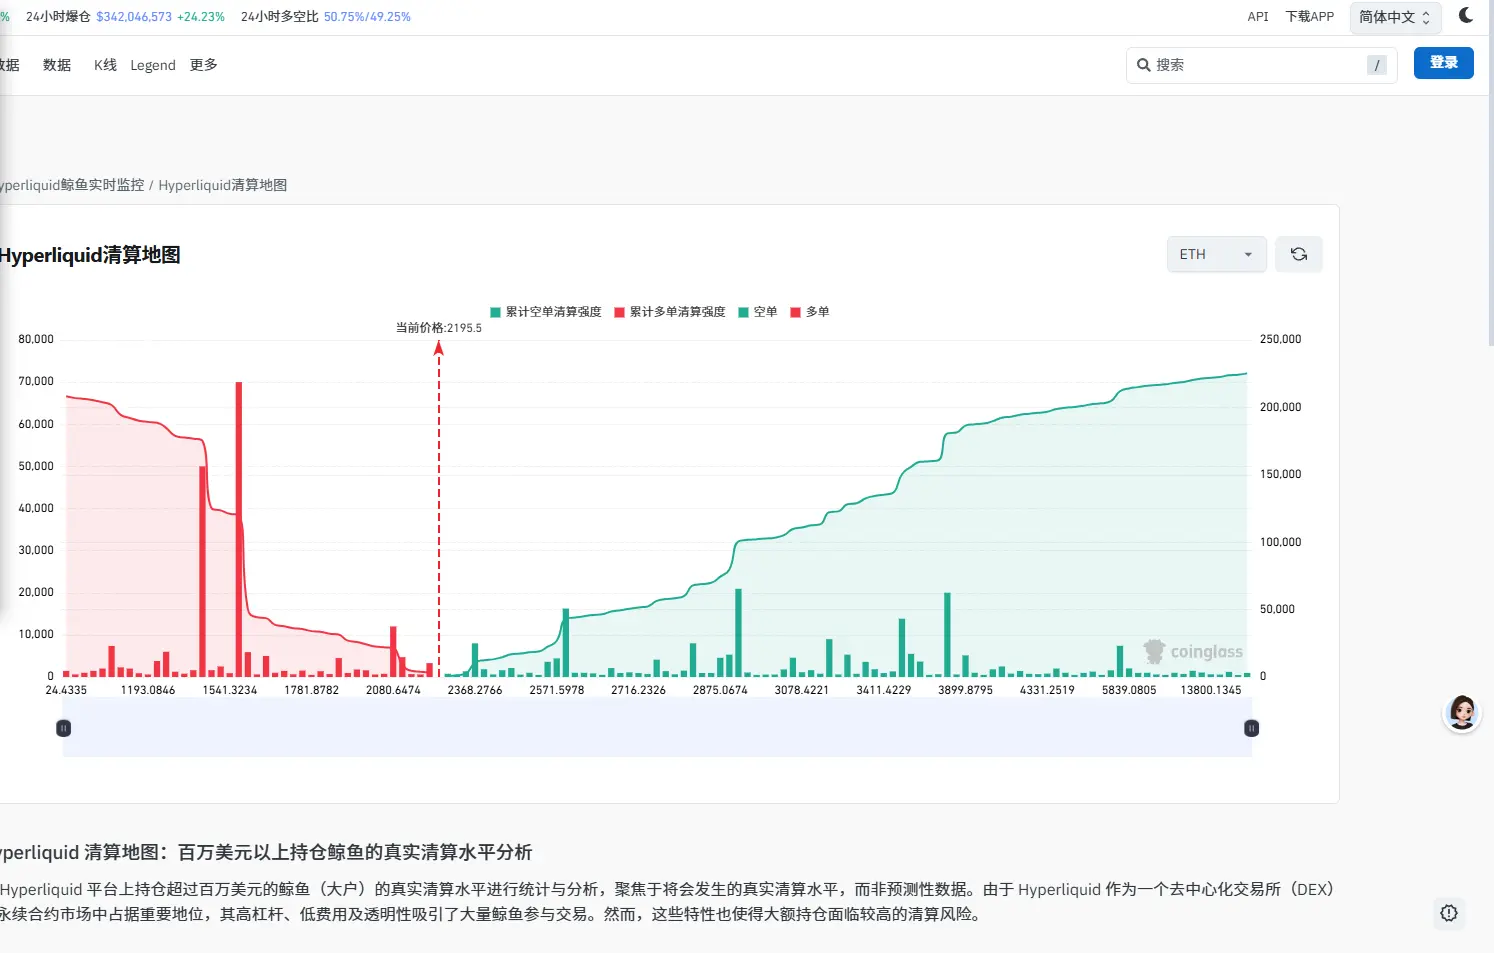Viewport: 1494px width, 953px height.
Task: Click the left axis value 80,000
Action: coord(36,339)
